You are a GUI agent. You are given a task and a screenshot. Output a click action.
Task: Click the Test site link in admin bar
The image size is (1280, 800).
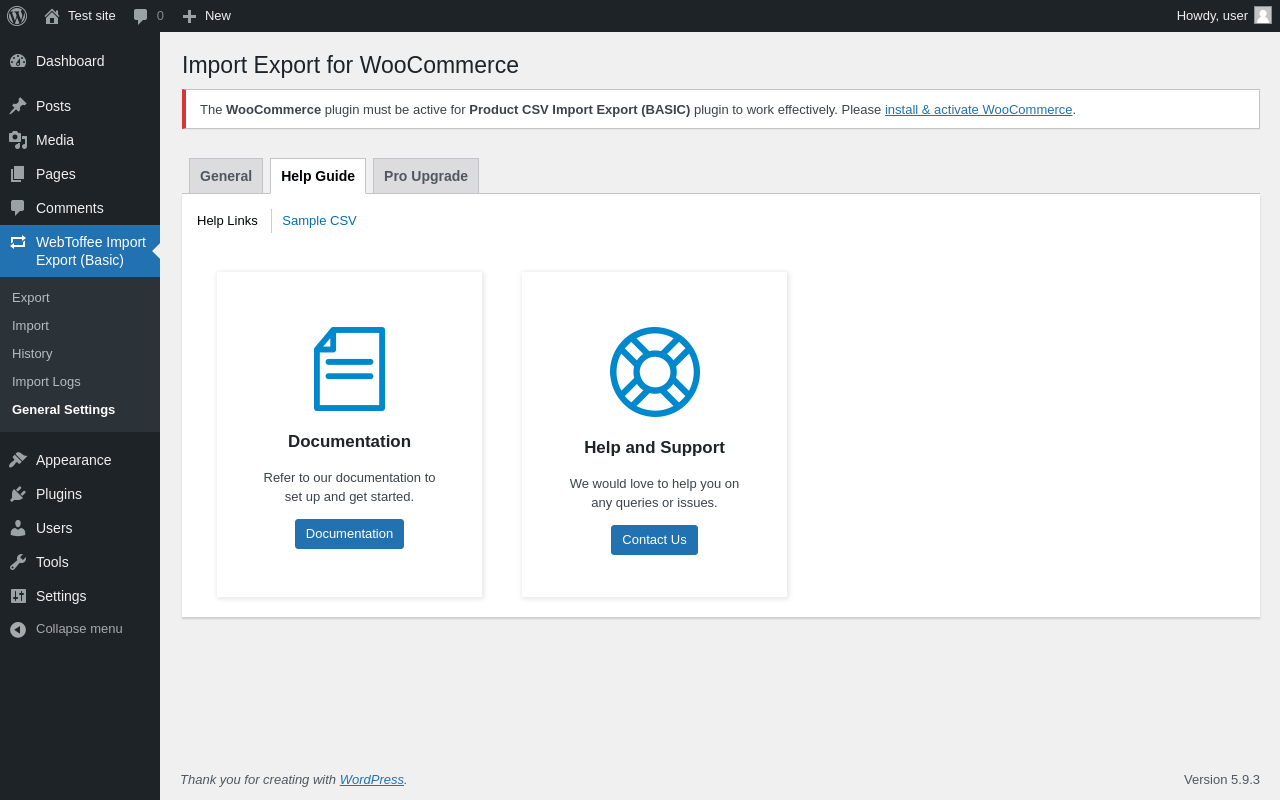(80, 16)
